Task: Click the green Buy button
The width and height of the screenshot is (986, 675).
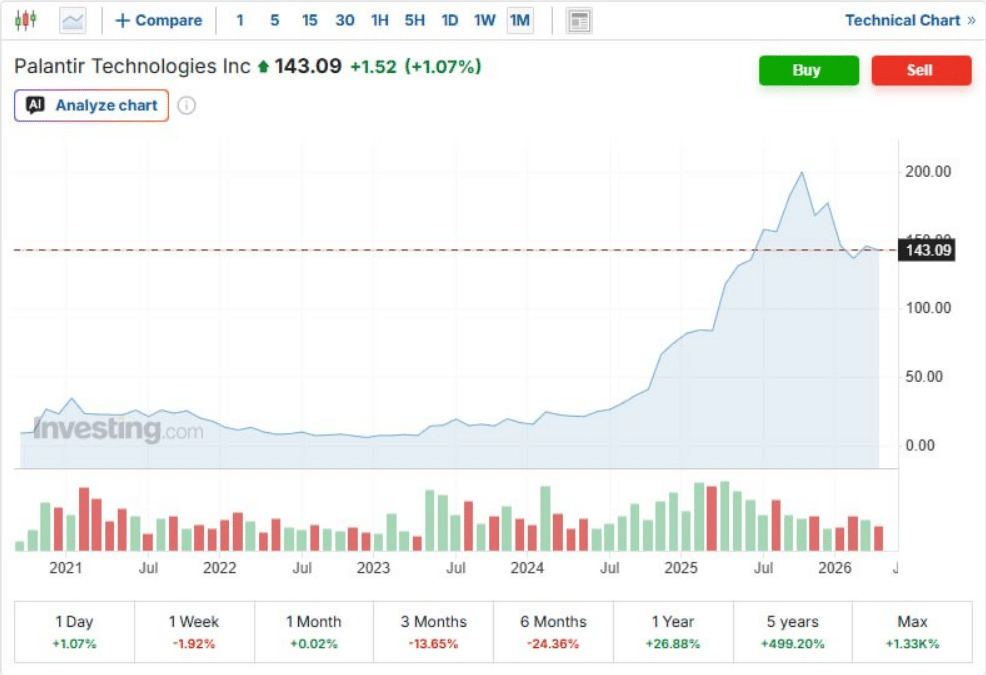Action: tap(808, 70)
